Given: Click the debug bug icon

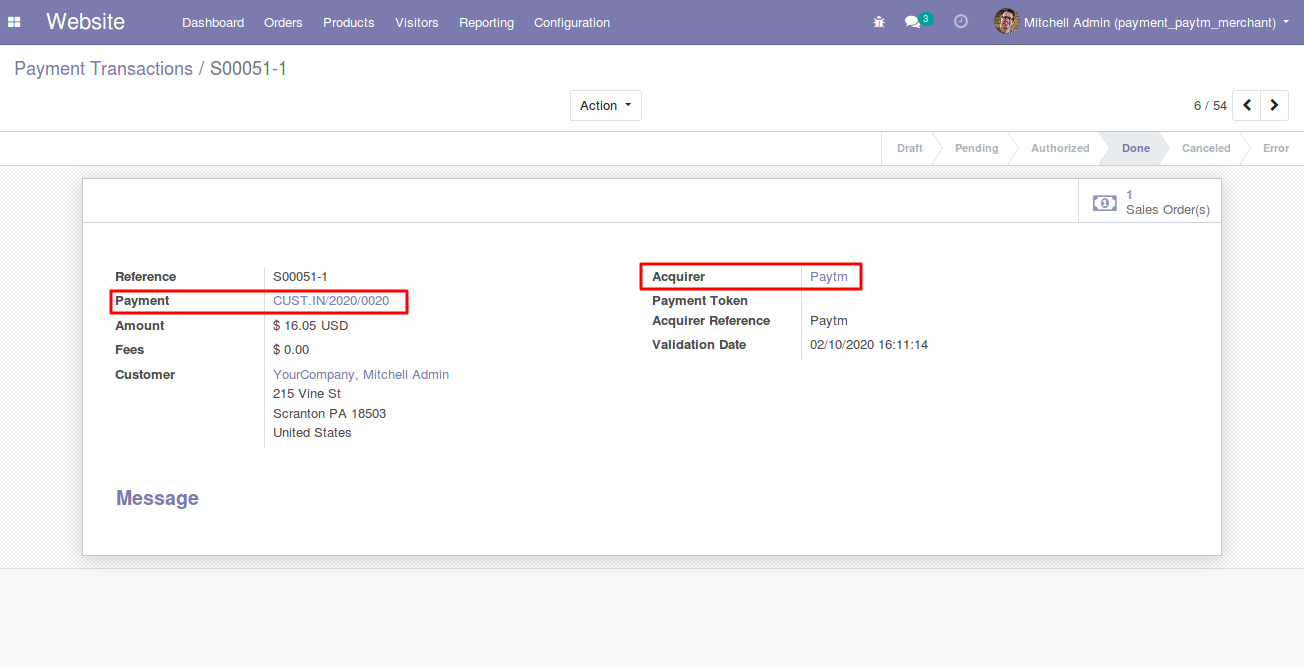Looking at the screenshot, I should 879,22.
